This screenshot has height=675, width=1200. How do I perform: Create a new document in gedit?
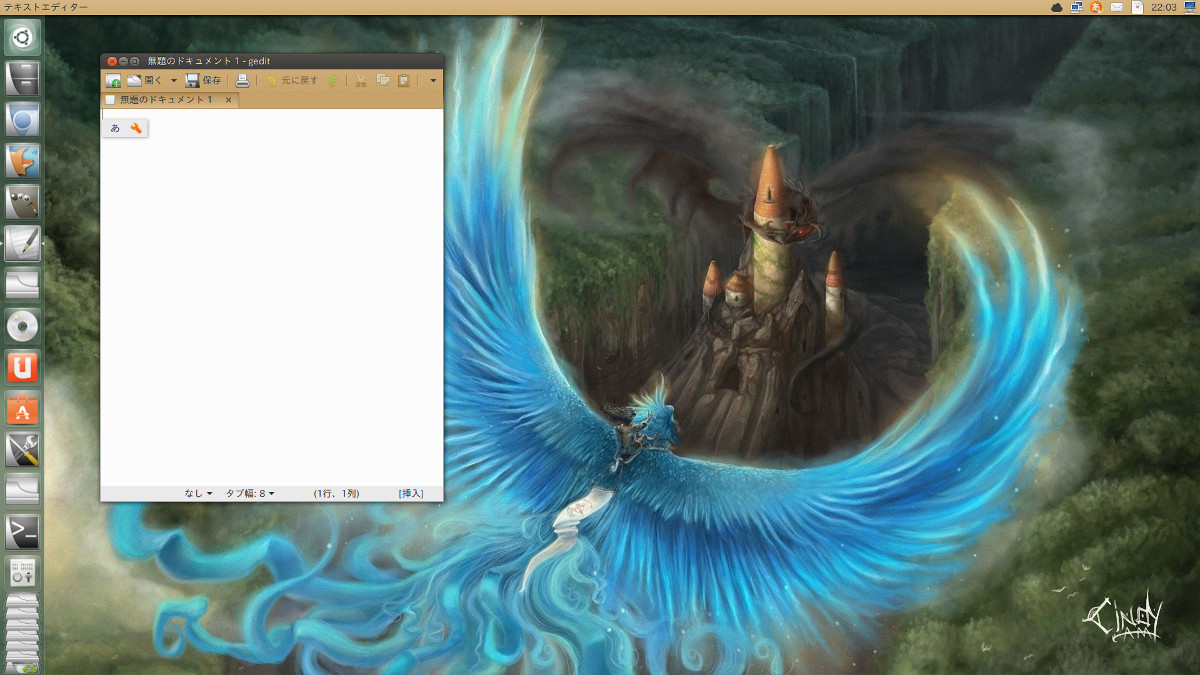[x=113, y=80]
